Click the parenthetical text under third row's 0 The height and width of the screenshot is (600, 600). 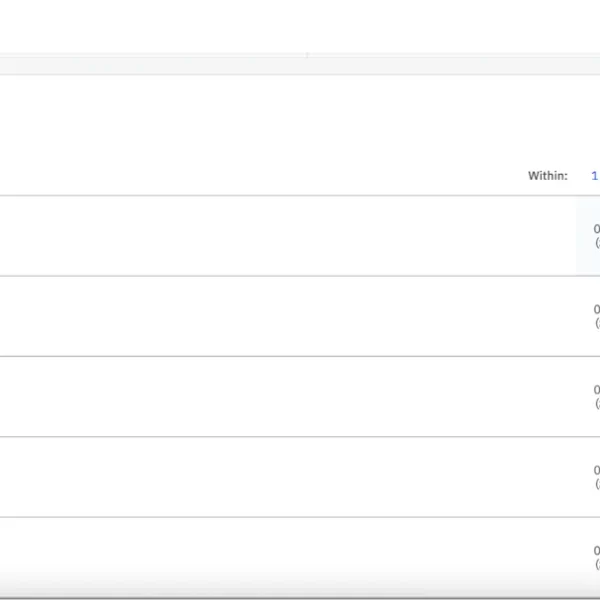click(597, 403)
